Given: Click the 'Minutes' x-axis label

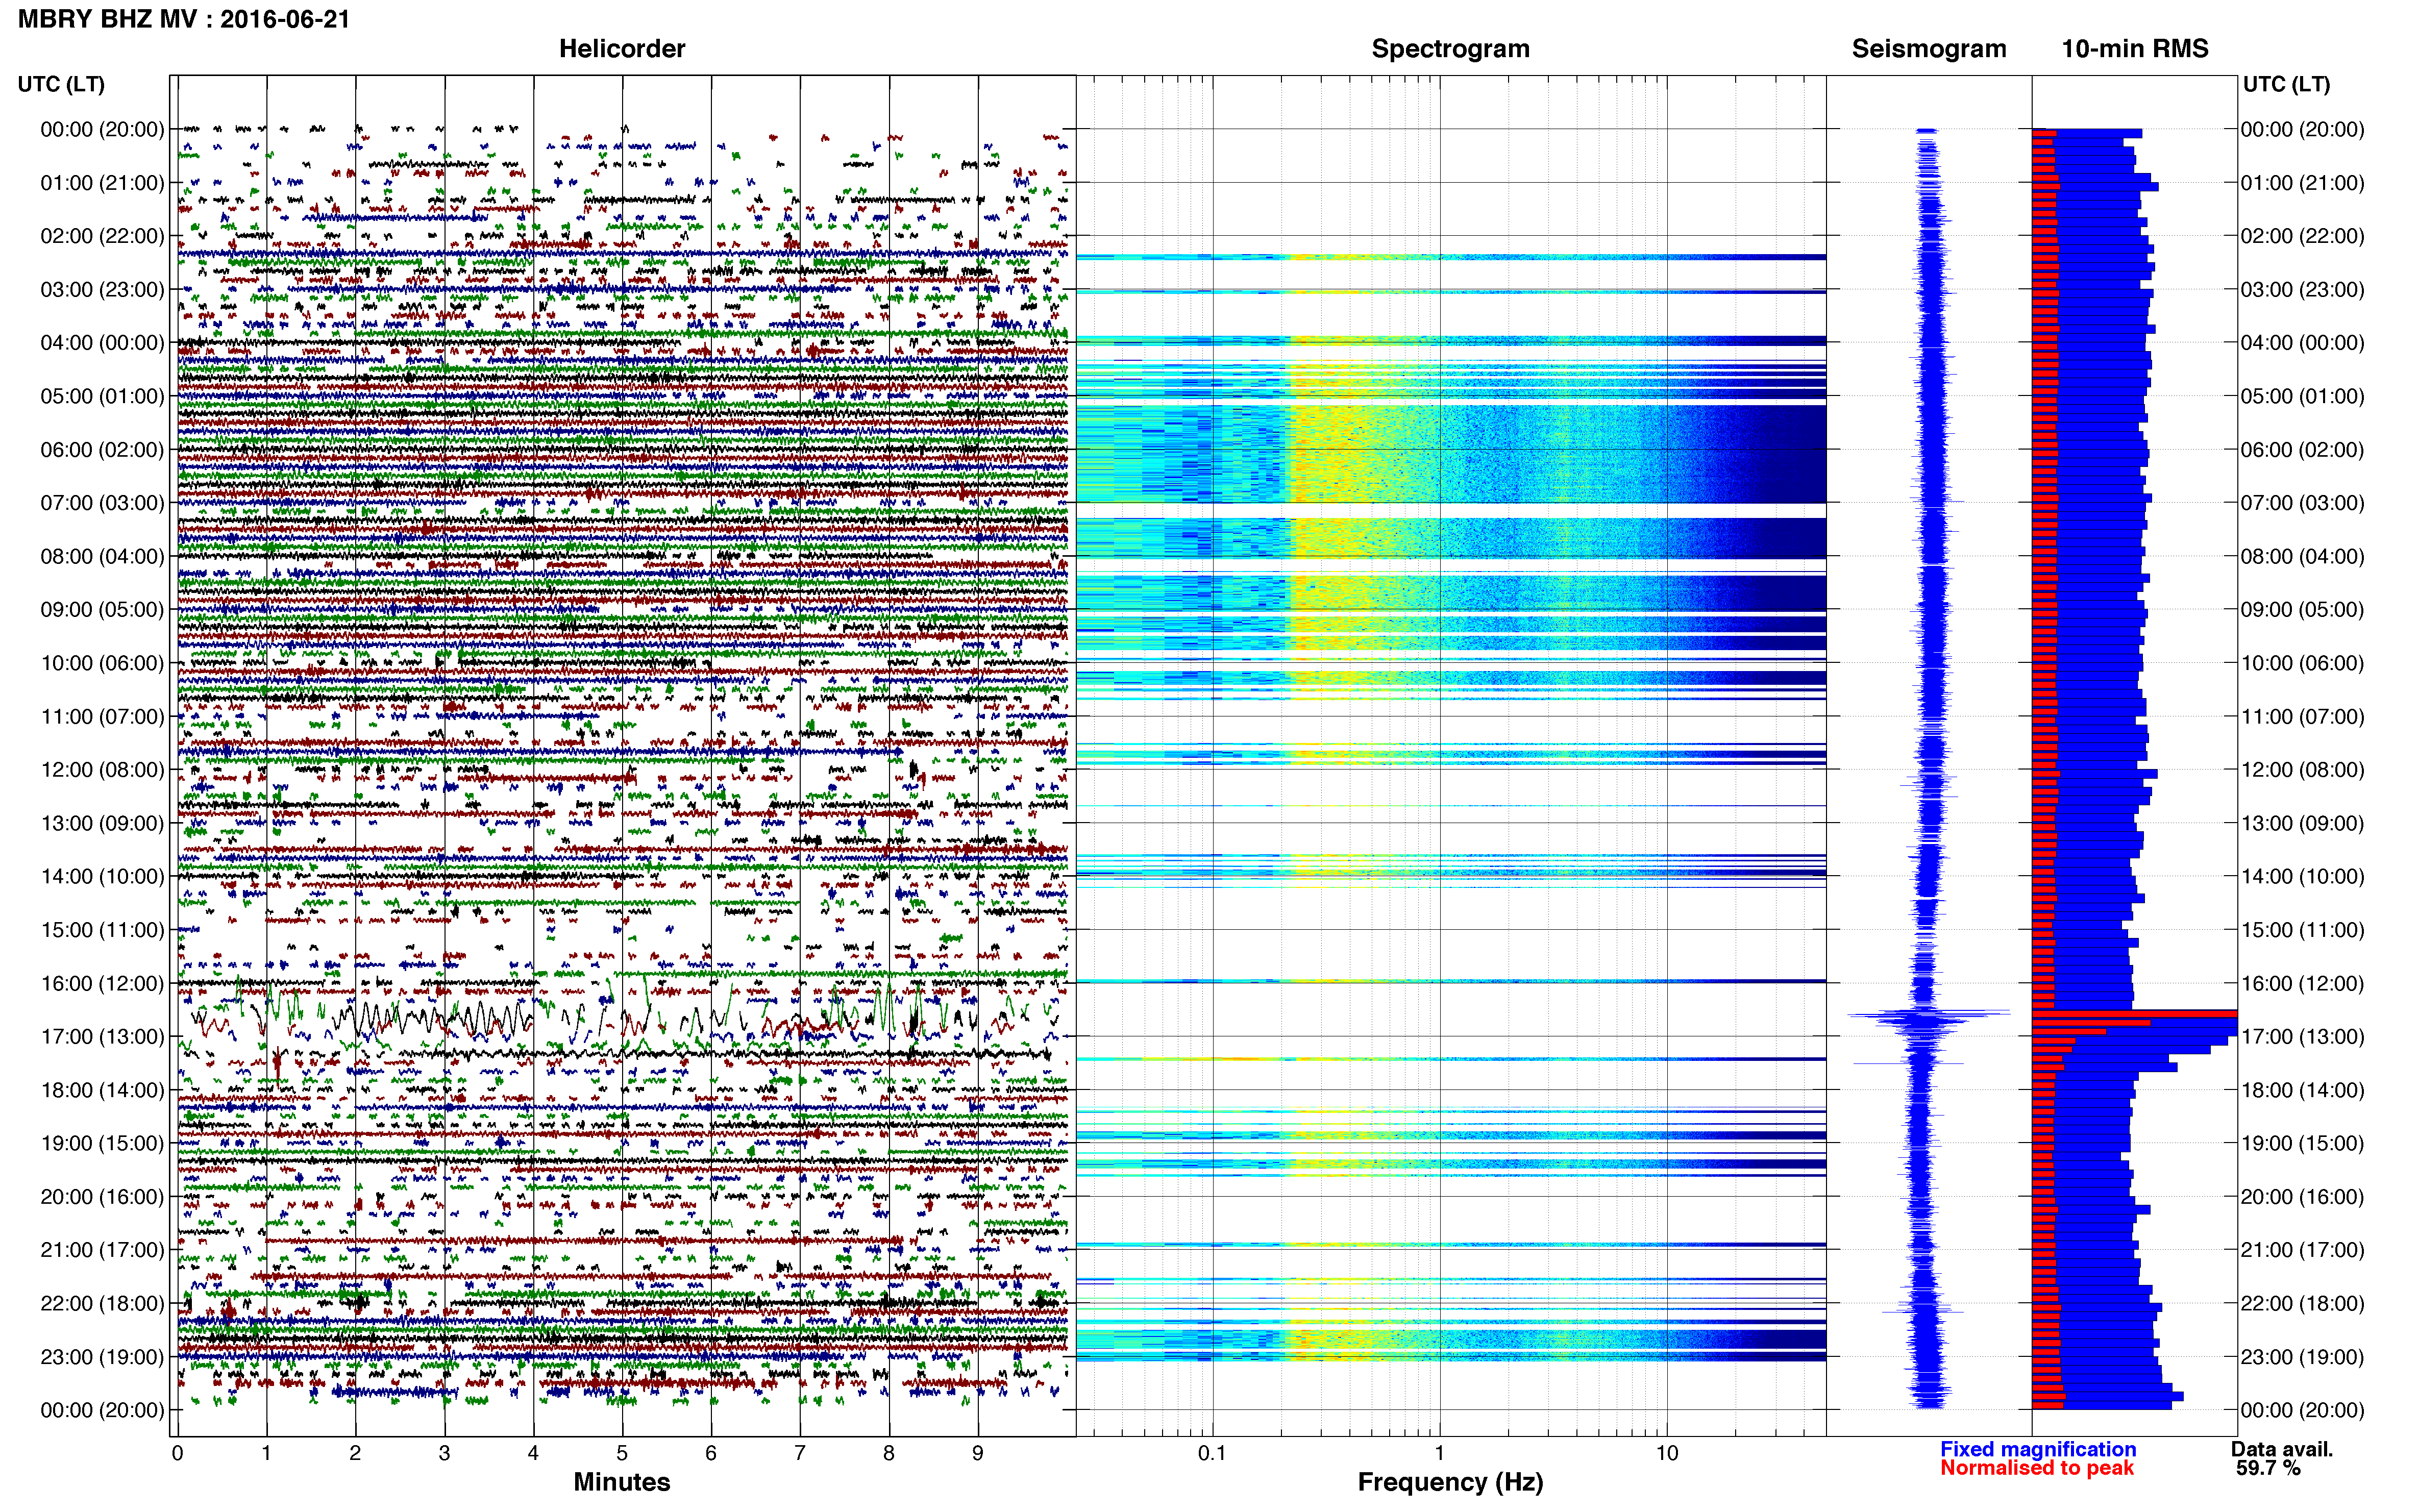Looking at the screenshot, I should coord(622,1482).
